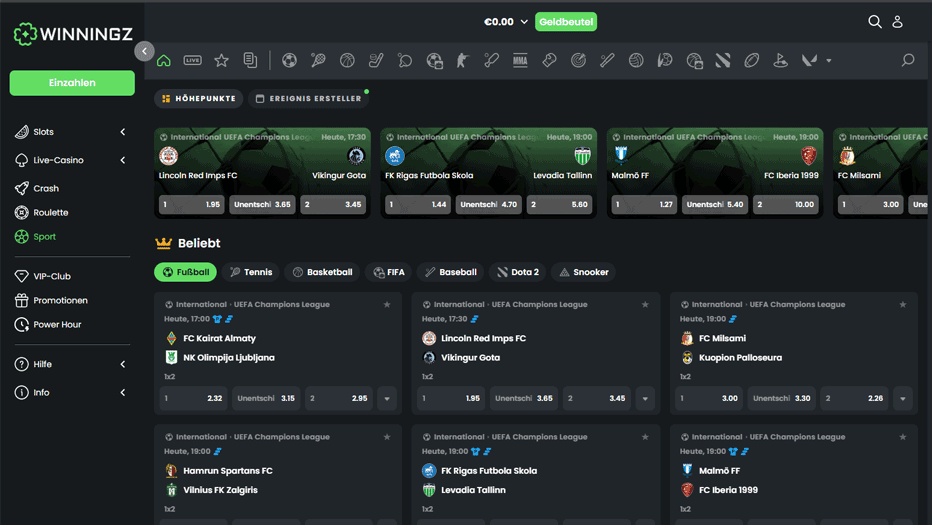Select the American football icon
Viewport: 932px width, 525px height.
752,60
